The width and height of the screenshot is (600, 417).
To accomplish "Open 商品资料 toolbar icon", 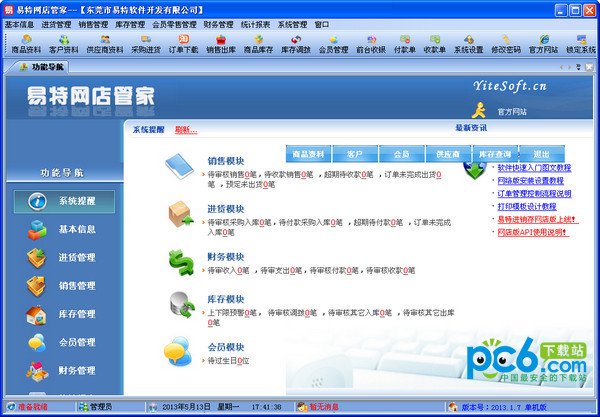I will 26,44.
